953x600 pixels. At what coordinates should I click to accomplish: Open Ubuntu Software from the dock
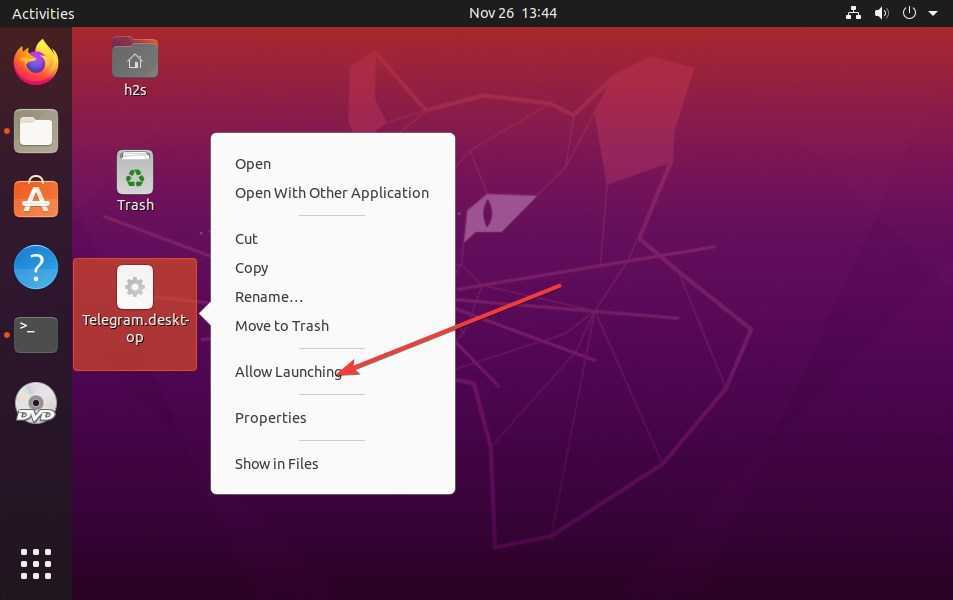pyautogui.click(x=36, y=197)
